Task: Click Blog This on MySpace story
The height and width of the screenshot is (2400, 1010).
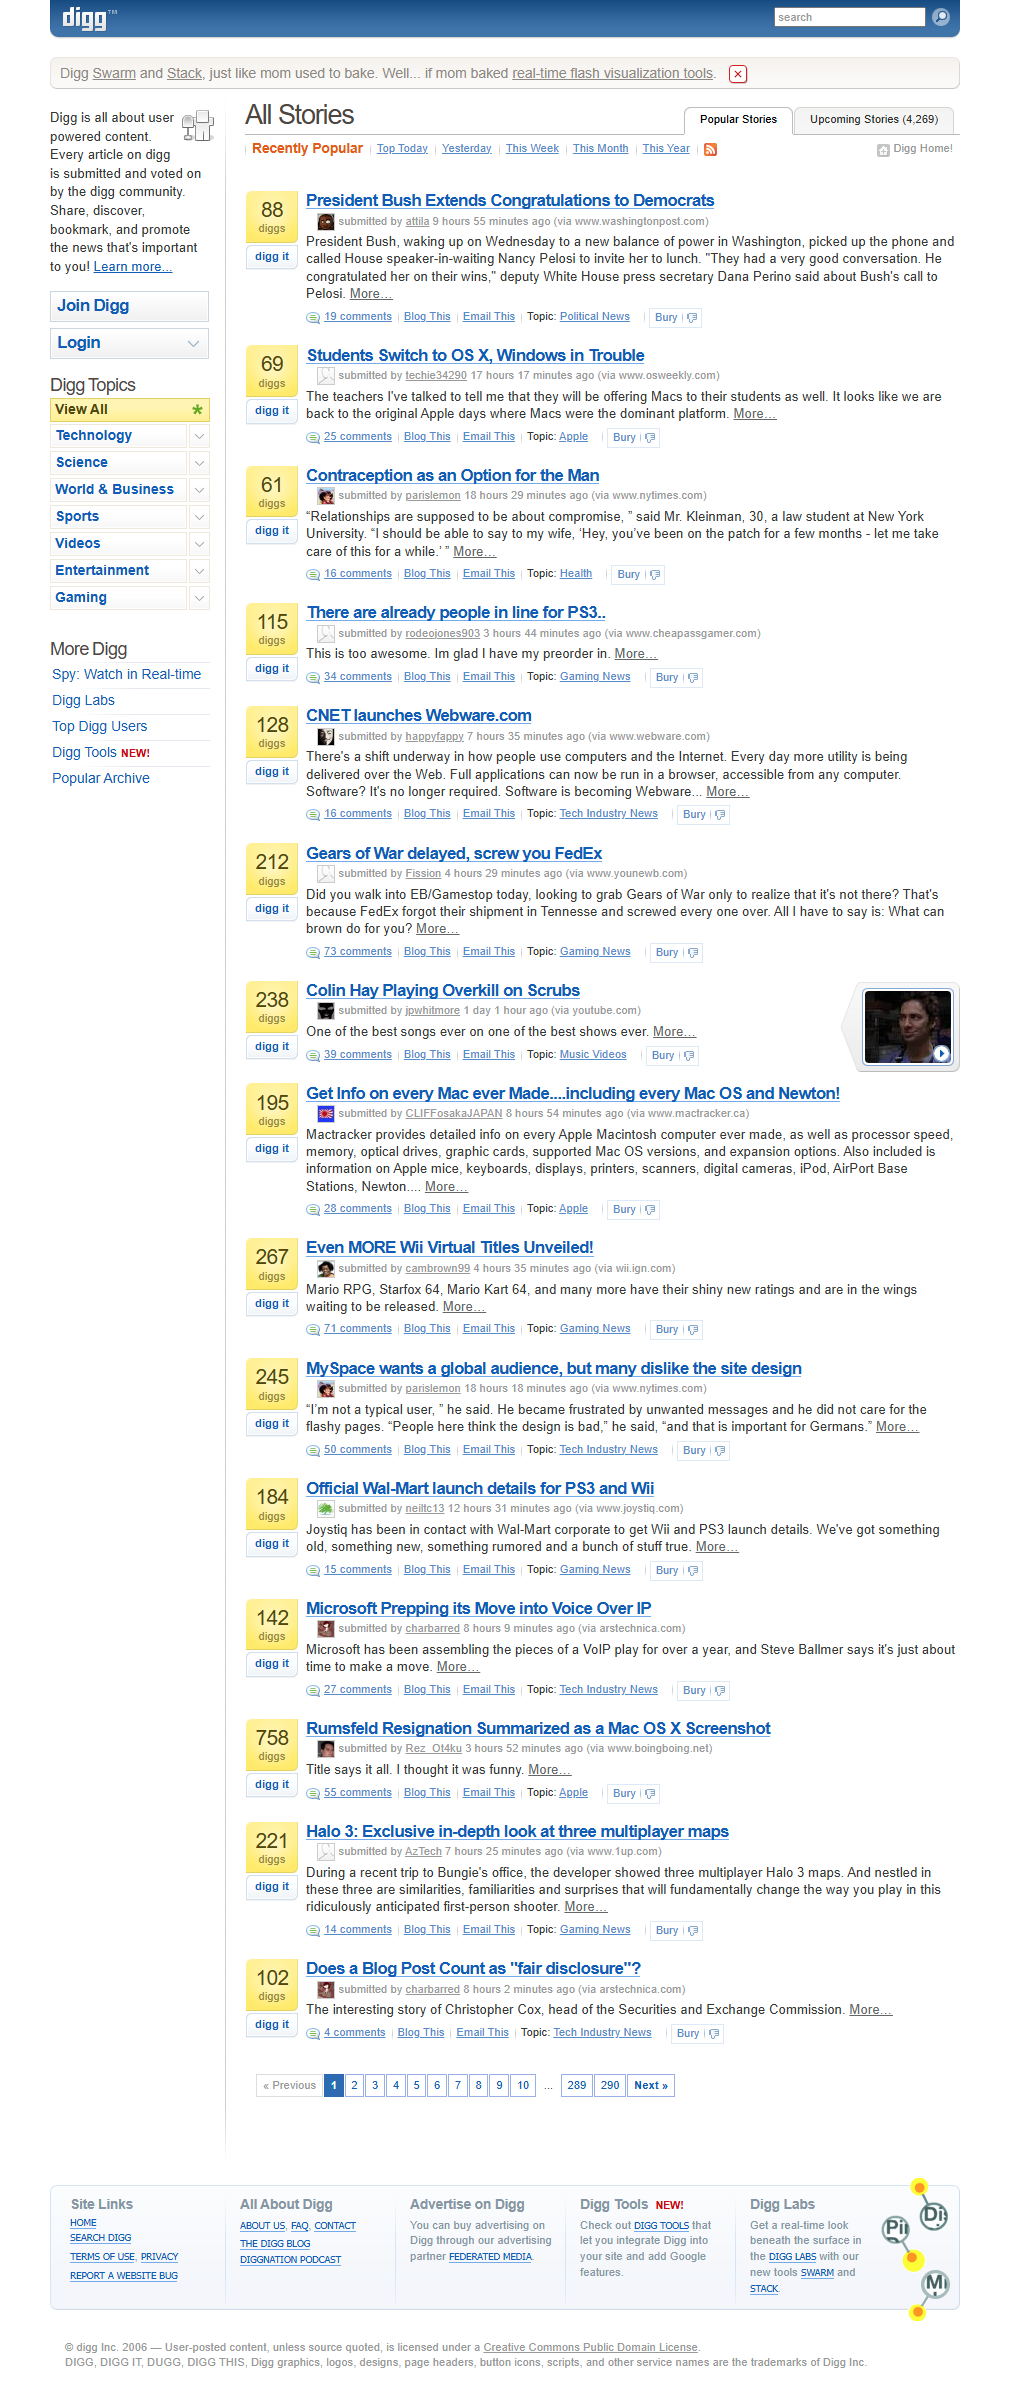Action: [427, 1450]
